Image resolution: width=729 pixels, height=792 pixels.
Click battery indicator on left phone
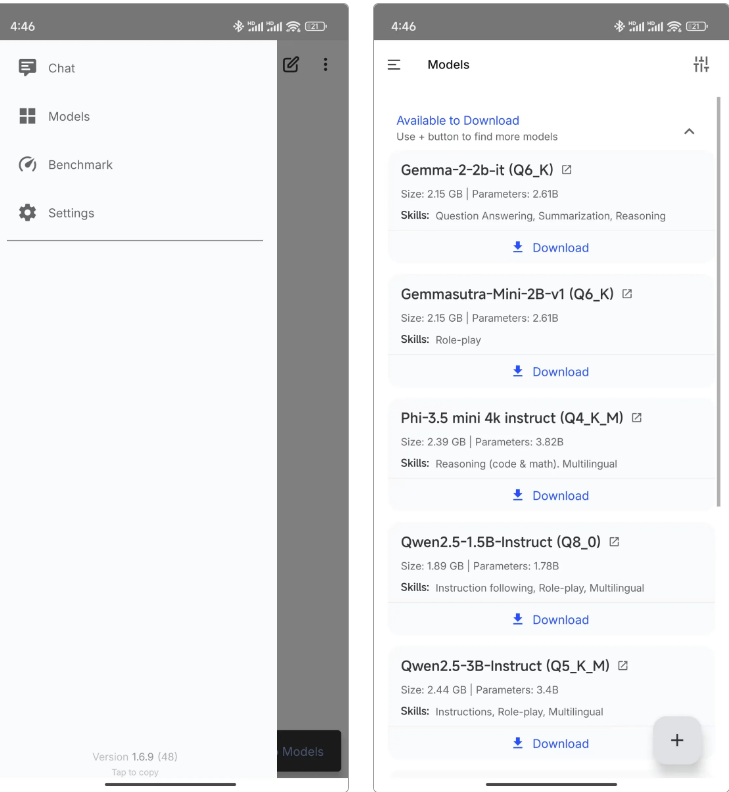[x=316, y=26]
